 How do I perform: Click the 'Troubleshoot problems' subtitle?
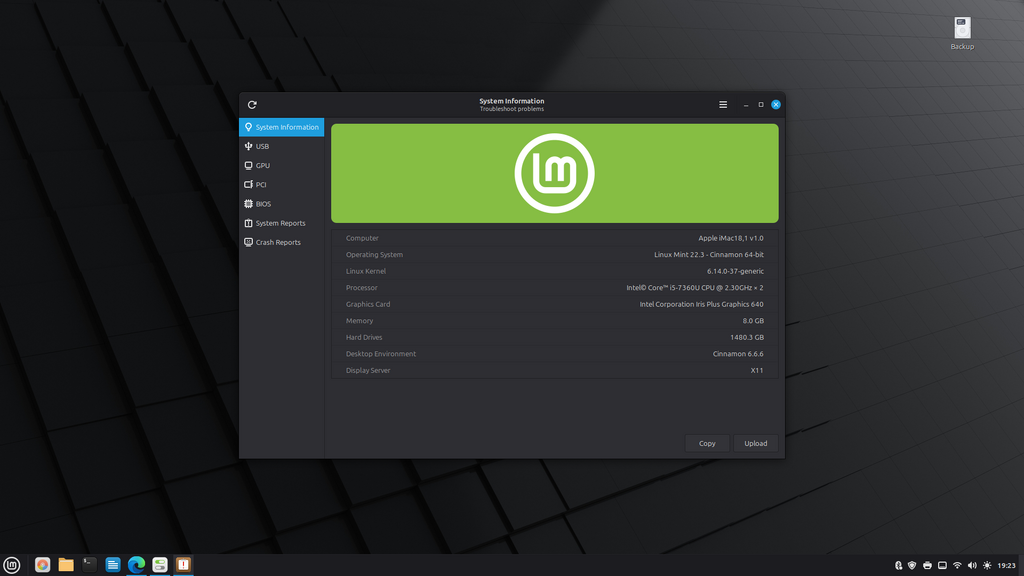512,109
